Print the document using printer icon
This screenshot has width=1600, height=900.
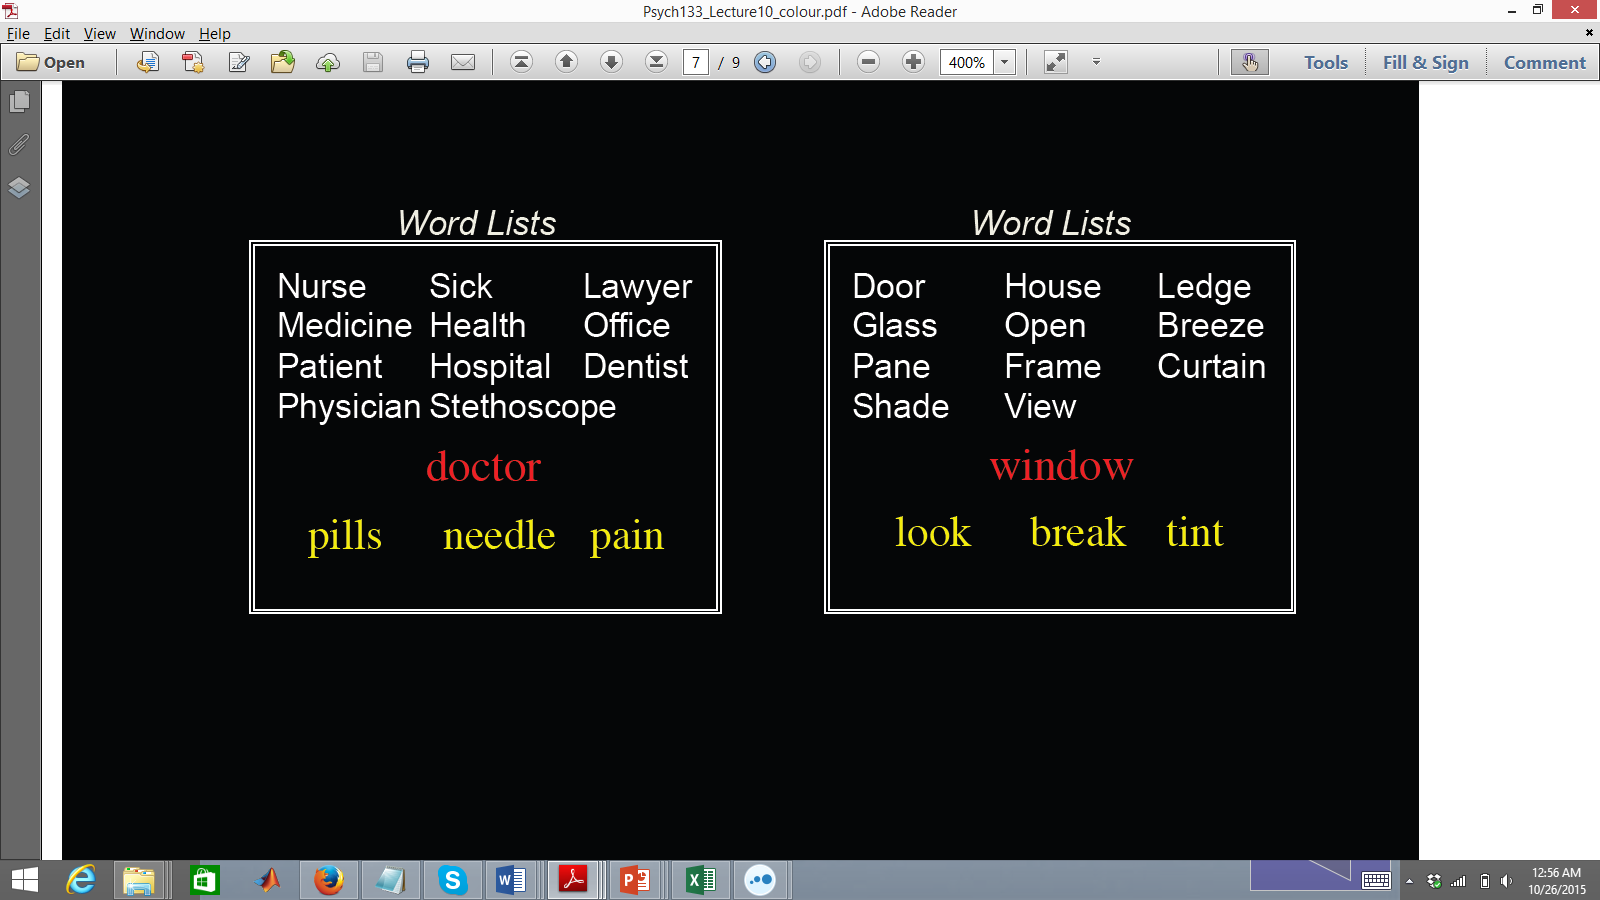(418, 62)
